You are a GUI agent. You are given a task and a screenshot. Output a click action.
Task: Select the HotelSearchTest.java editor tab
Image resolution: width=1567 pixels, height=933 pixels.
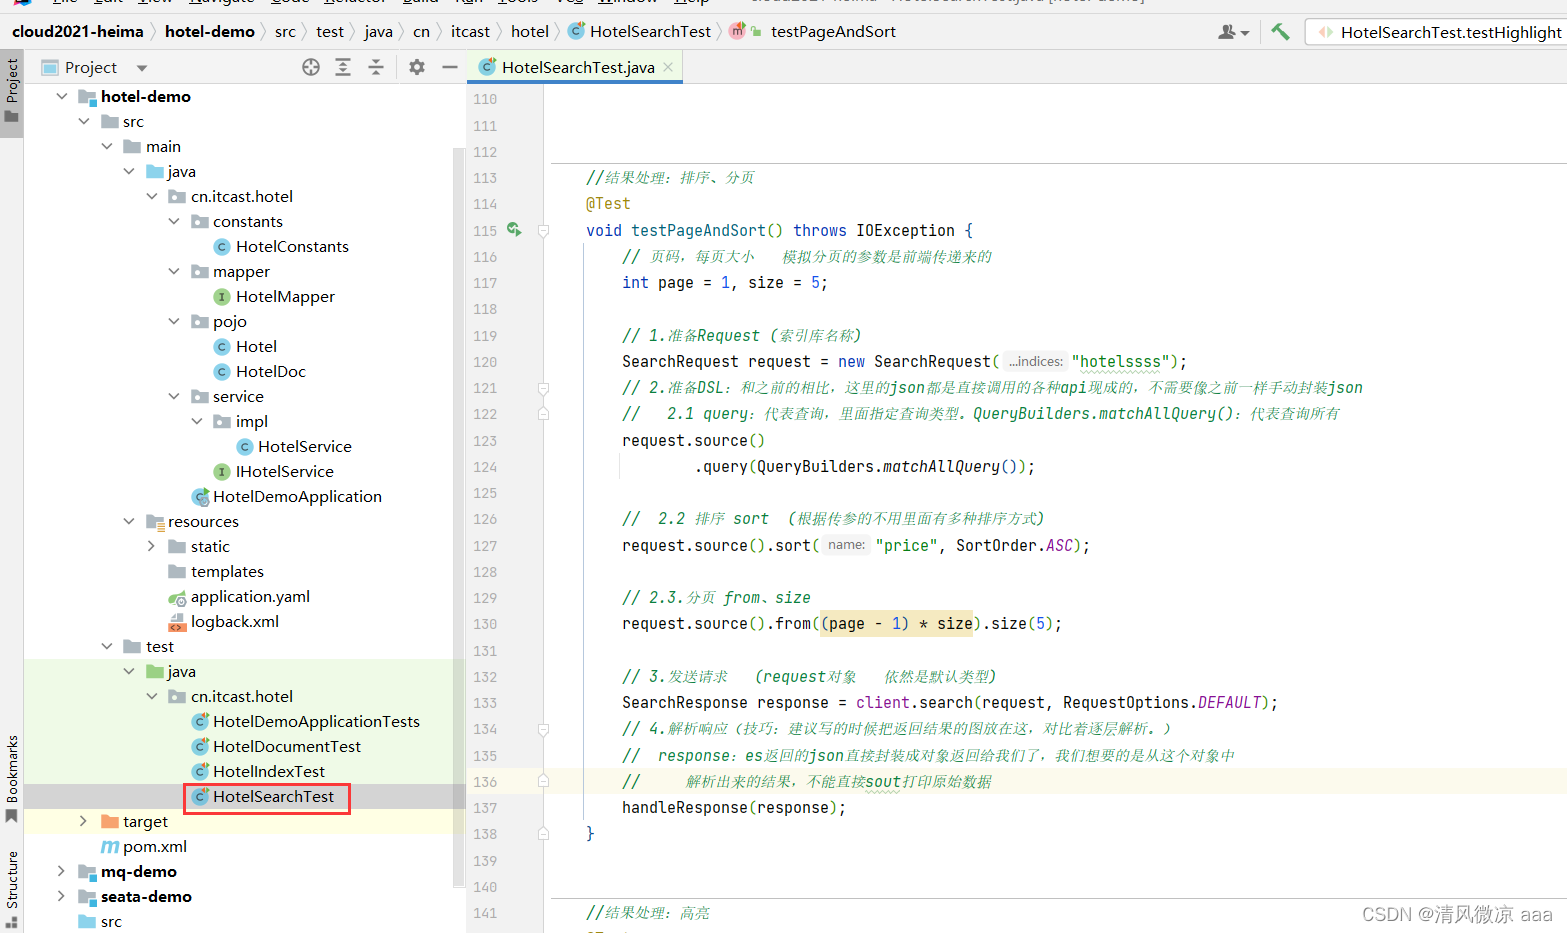point(577,67)
